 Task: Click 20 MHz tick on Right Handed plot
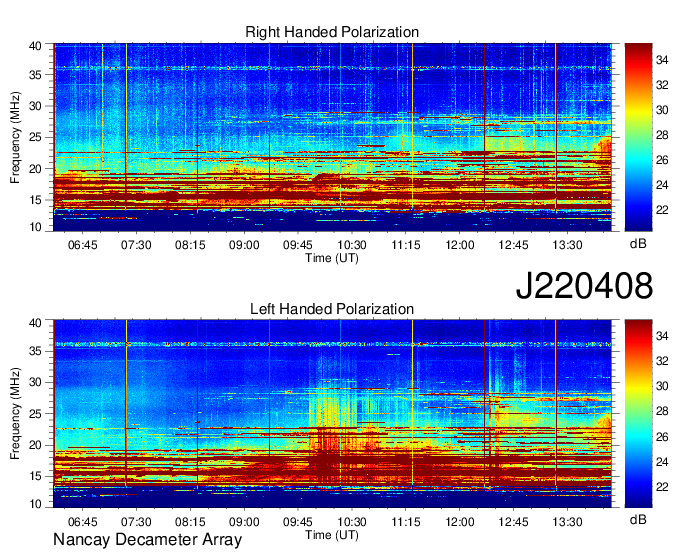(x=35, y=169)
